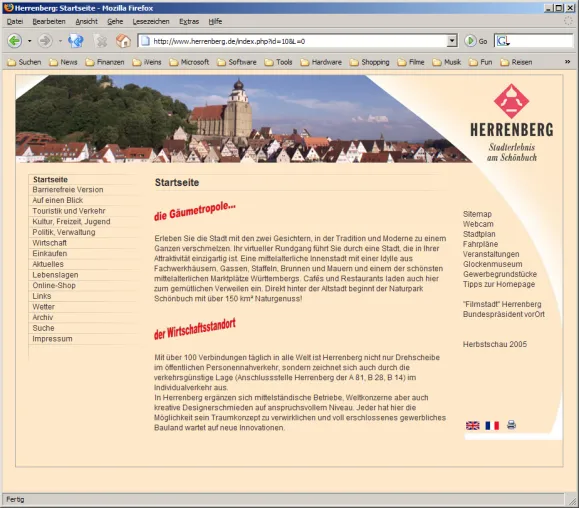Switch to English via British flag
The width and height of the screenshot is (579, 508).
coord(473,425)
